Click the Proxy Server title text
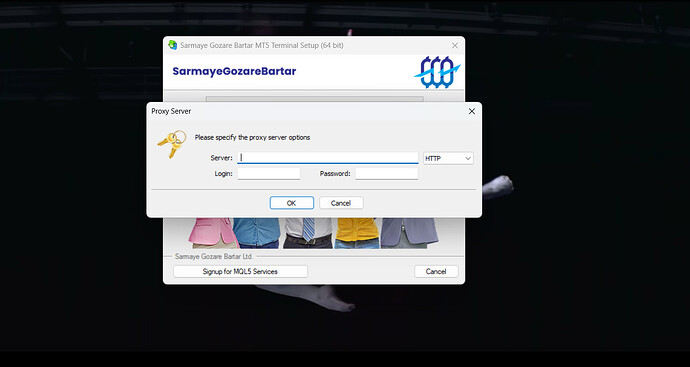This screenshot has height=367, width=690. tap(171, 111)
